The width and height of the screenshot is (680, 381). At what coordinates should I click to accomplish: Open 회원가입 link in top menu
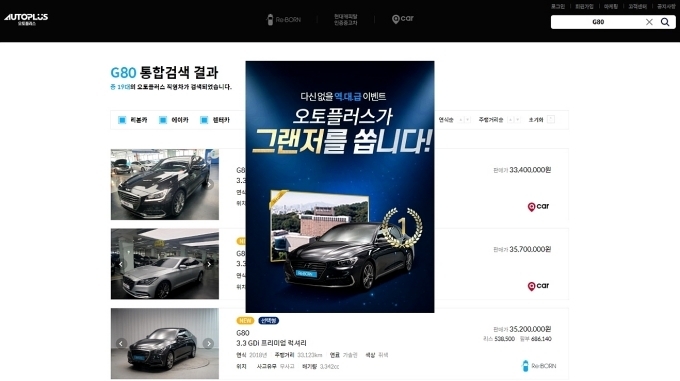(584, 7)
